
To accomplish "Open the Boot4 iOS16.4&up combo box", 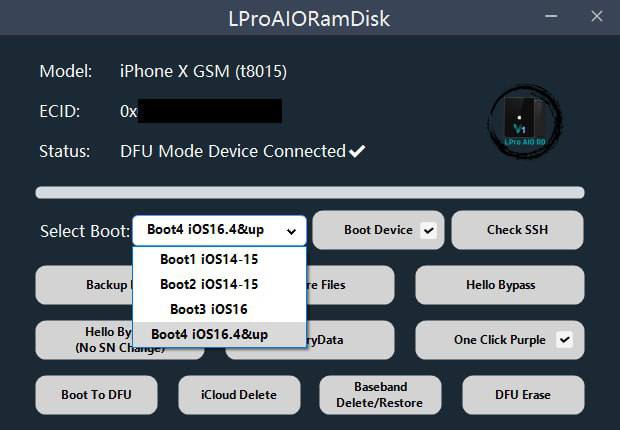I will tap(219, 230).
